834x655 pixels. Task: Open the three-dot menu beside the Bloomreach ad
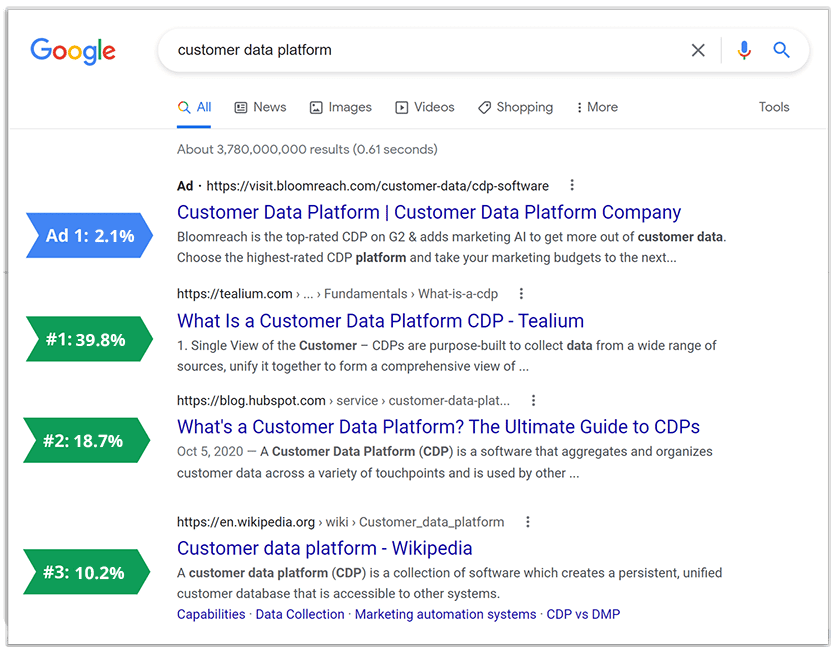pyautogui.click(x=572, y=185)
